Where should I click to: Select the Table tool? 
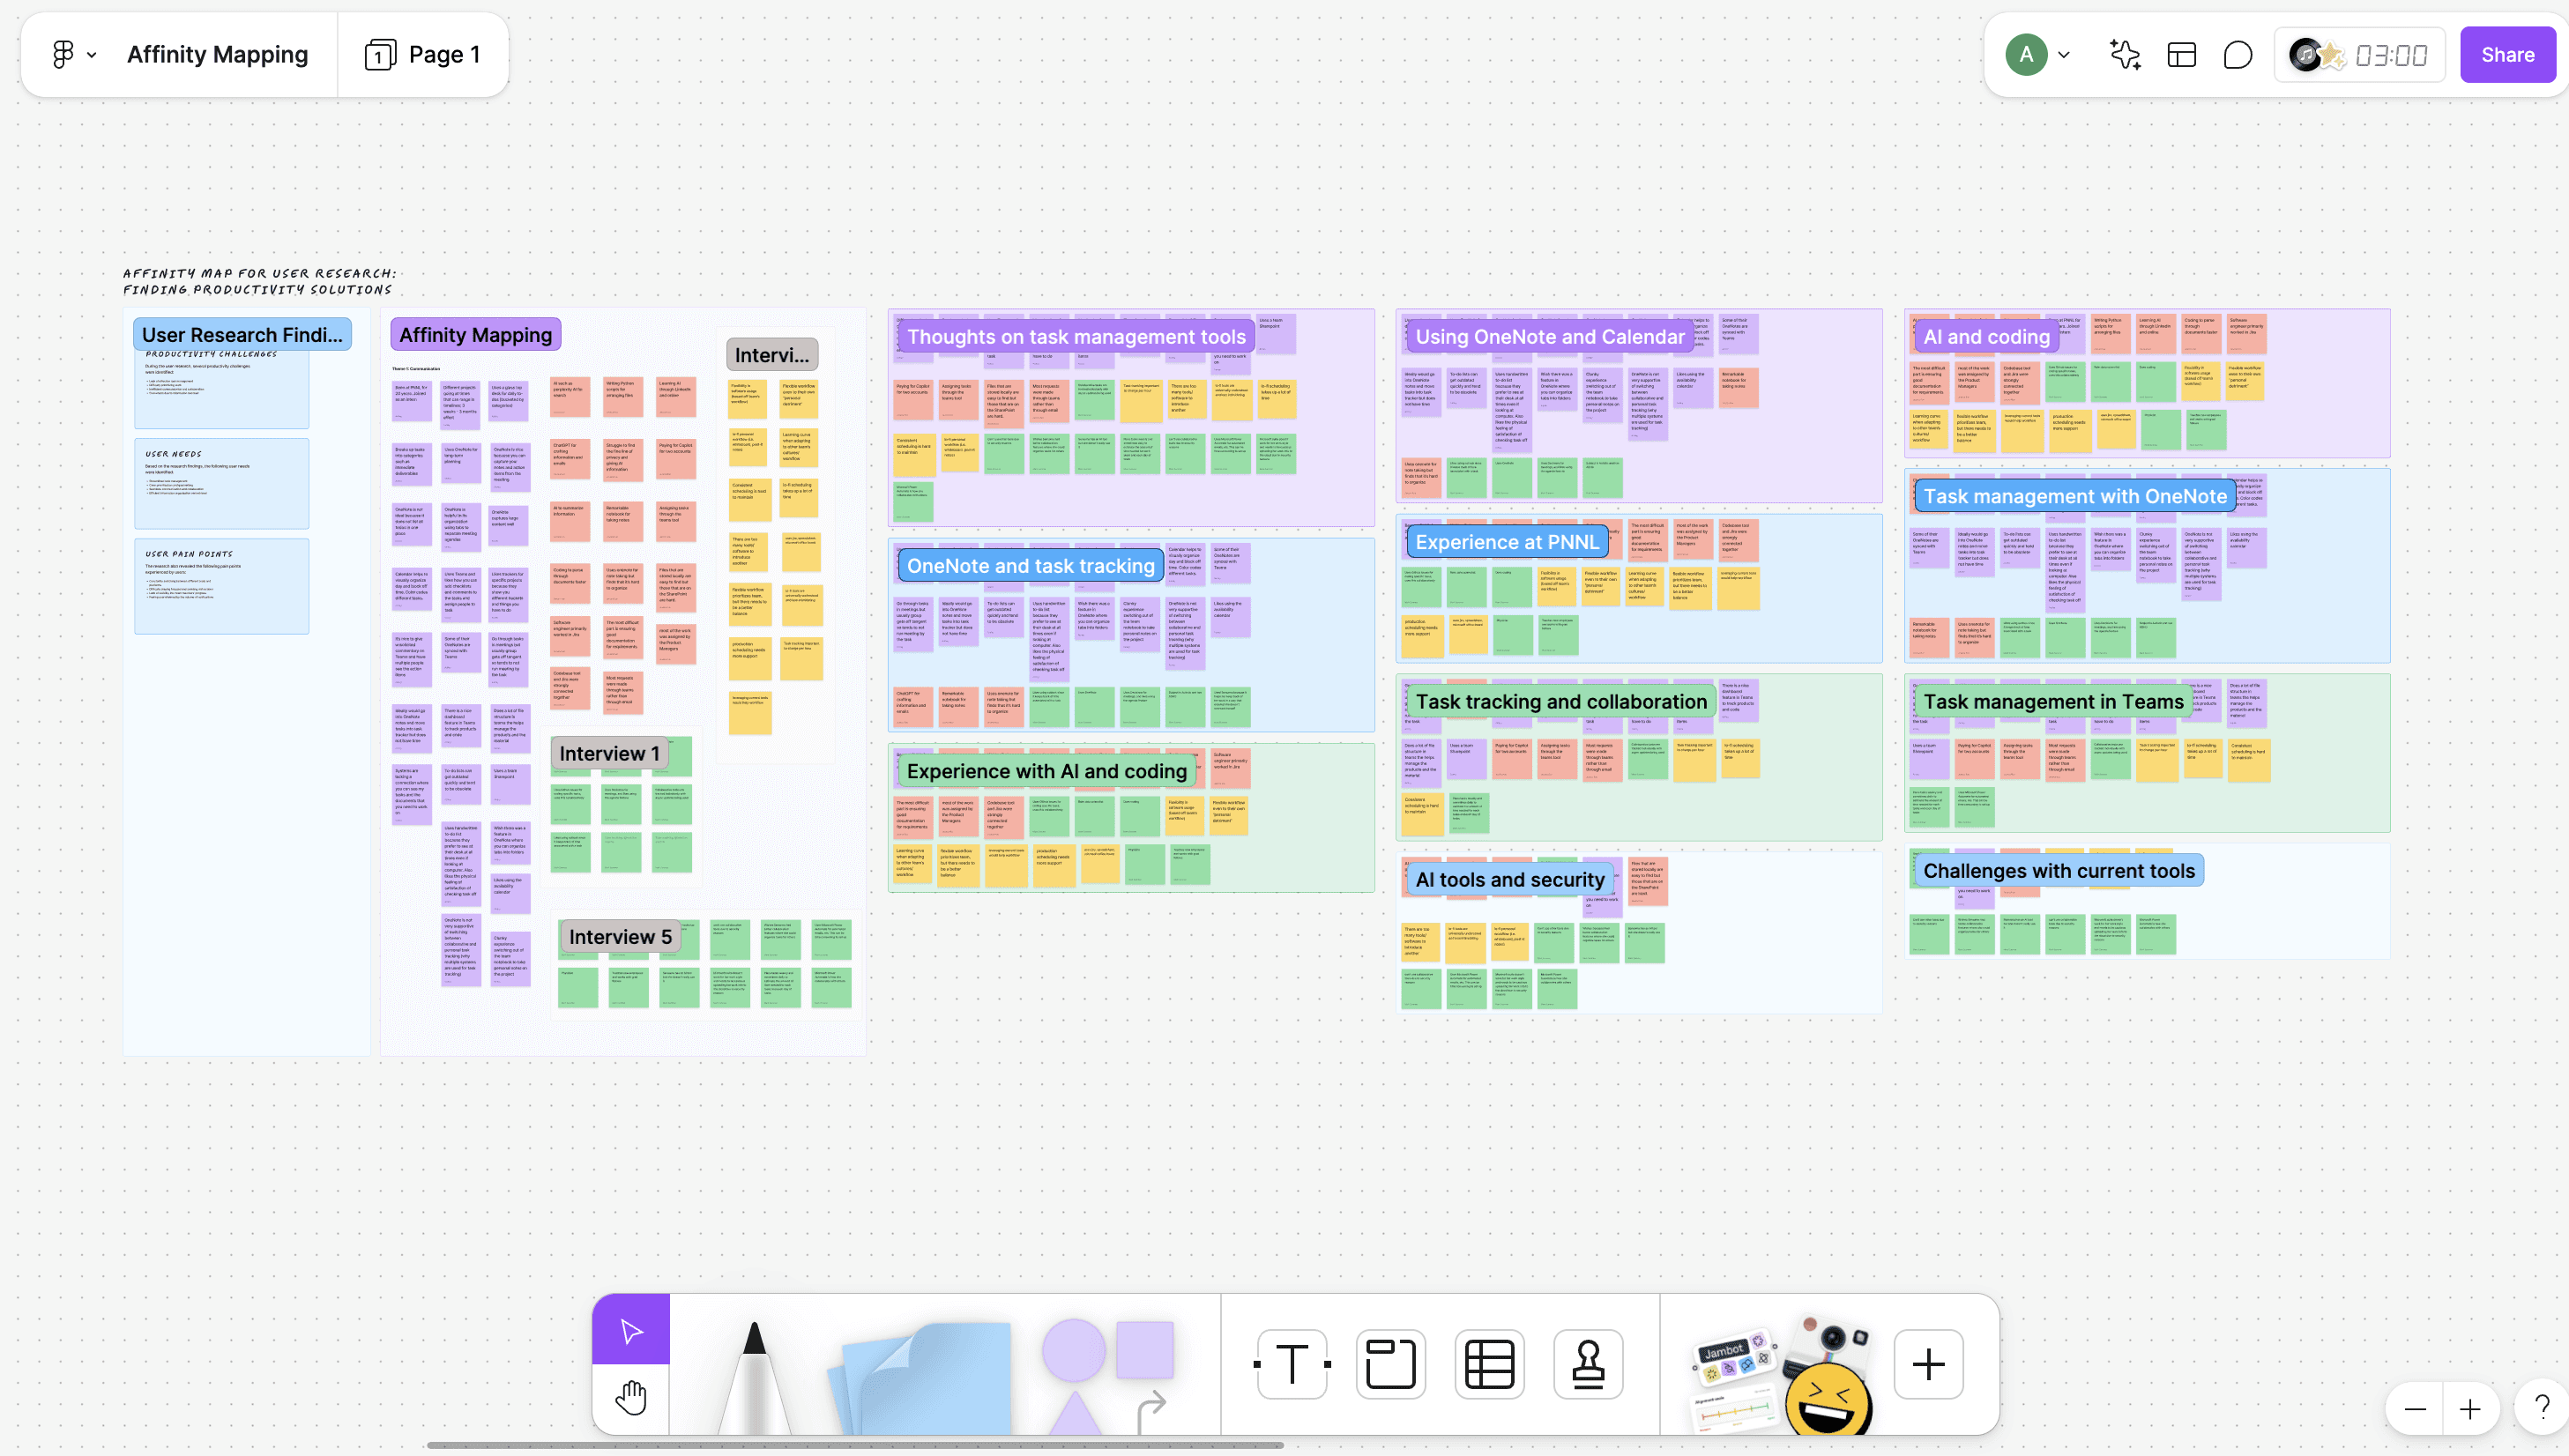tap(1489, 1364)
